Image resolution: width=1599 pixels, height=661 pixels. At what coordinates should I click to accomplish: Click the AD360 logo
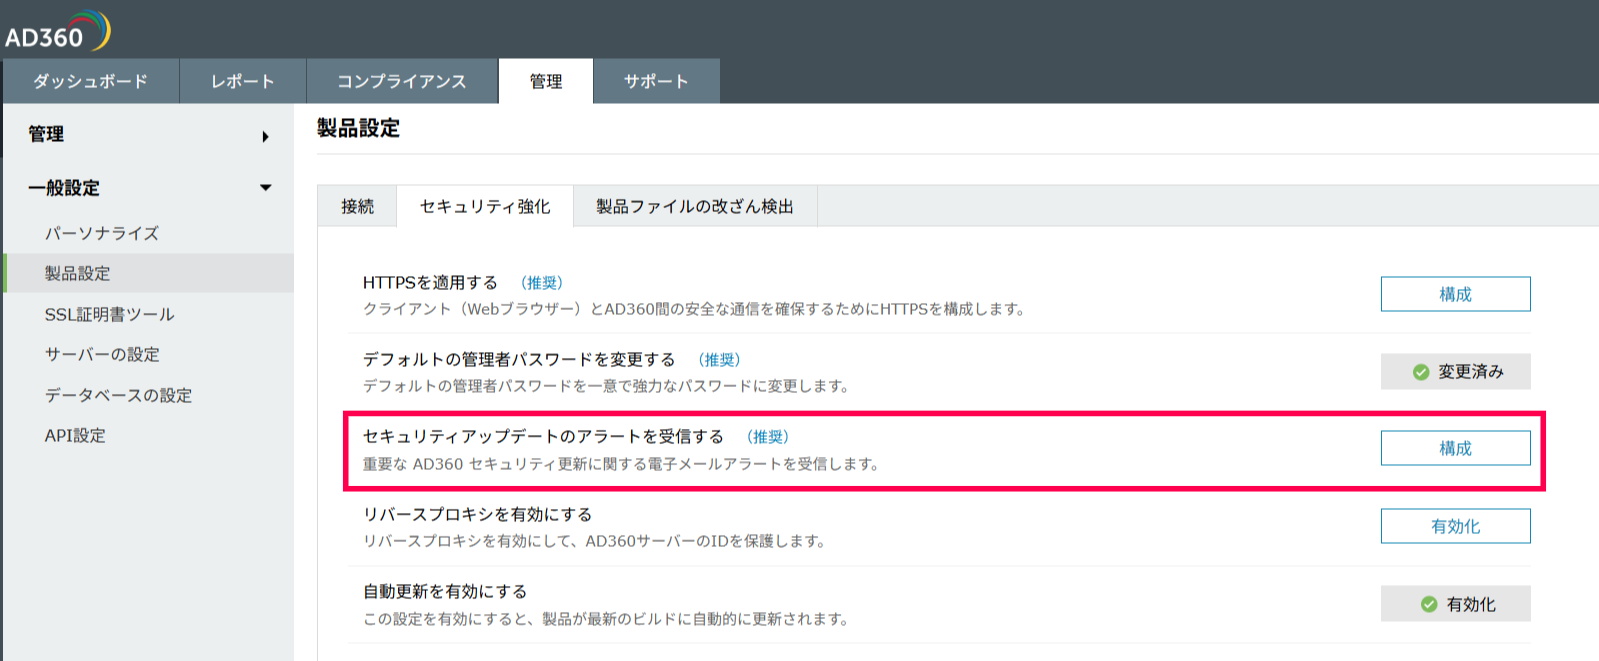(57, 32)
